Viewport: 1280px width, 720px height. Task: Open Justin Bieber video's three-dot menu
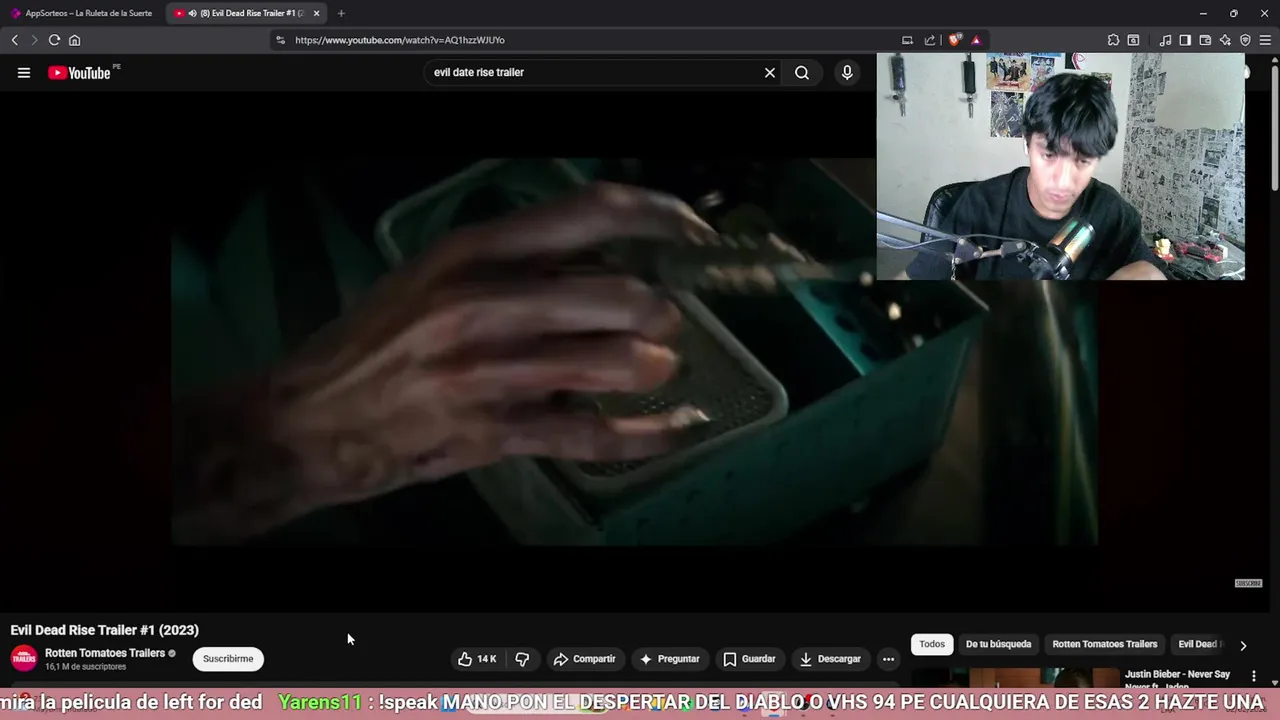coord(1254,676)
